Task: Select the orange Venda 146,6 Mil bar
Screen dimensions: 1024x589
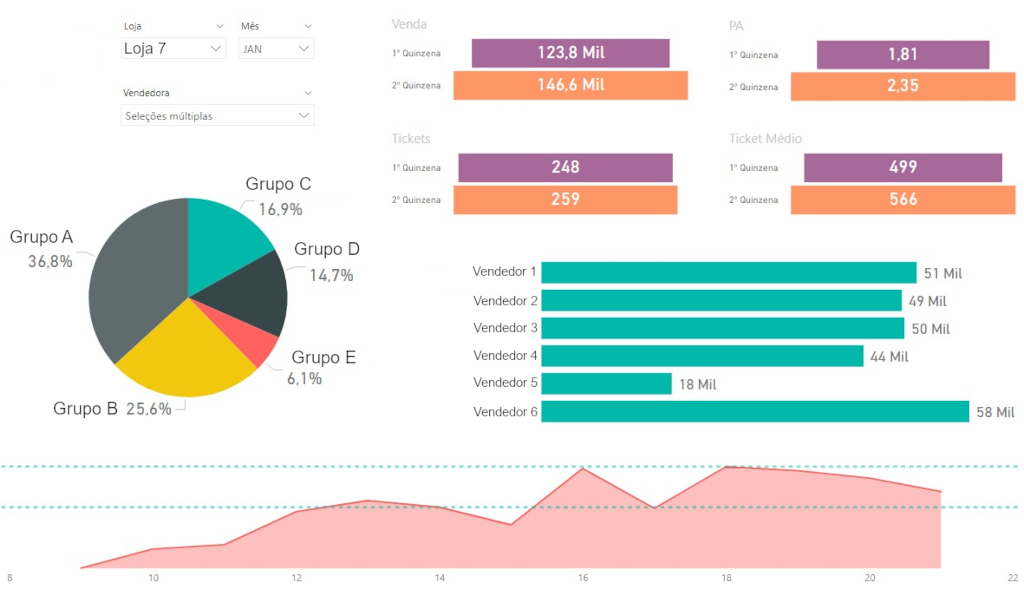Action: [x=570, y=86]
